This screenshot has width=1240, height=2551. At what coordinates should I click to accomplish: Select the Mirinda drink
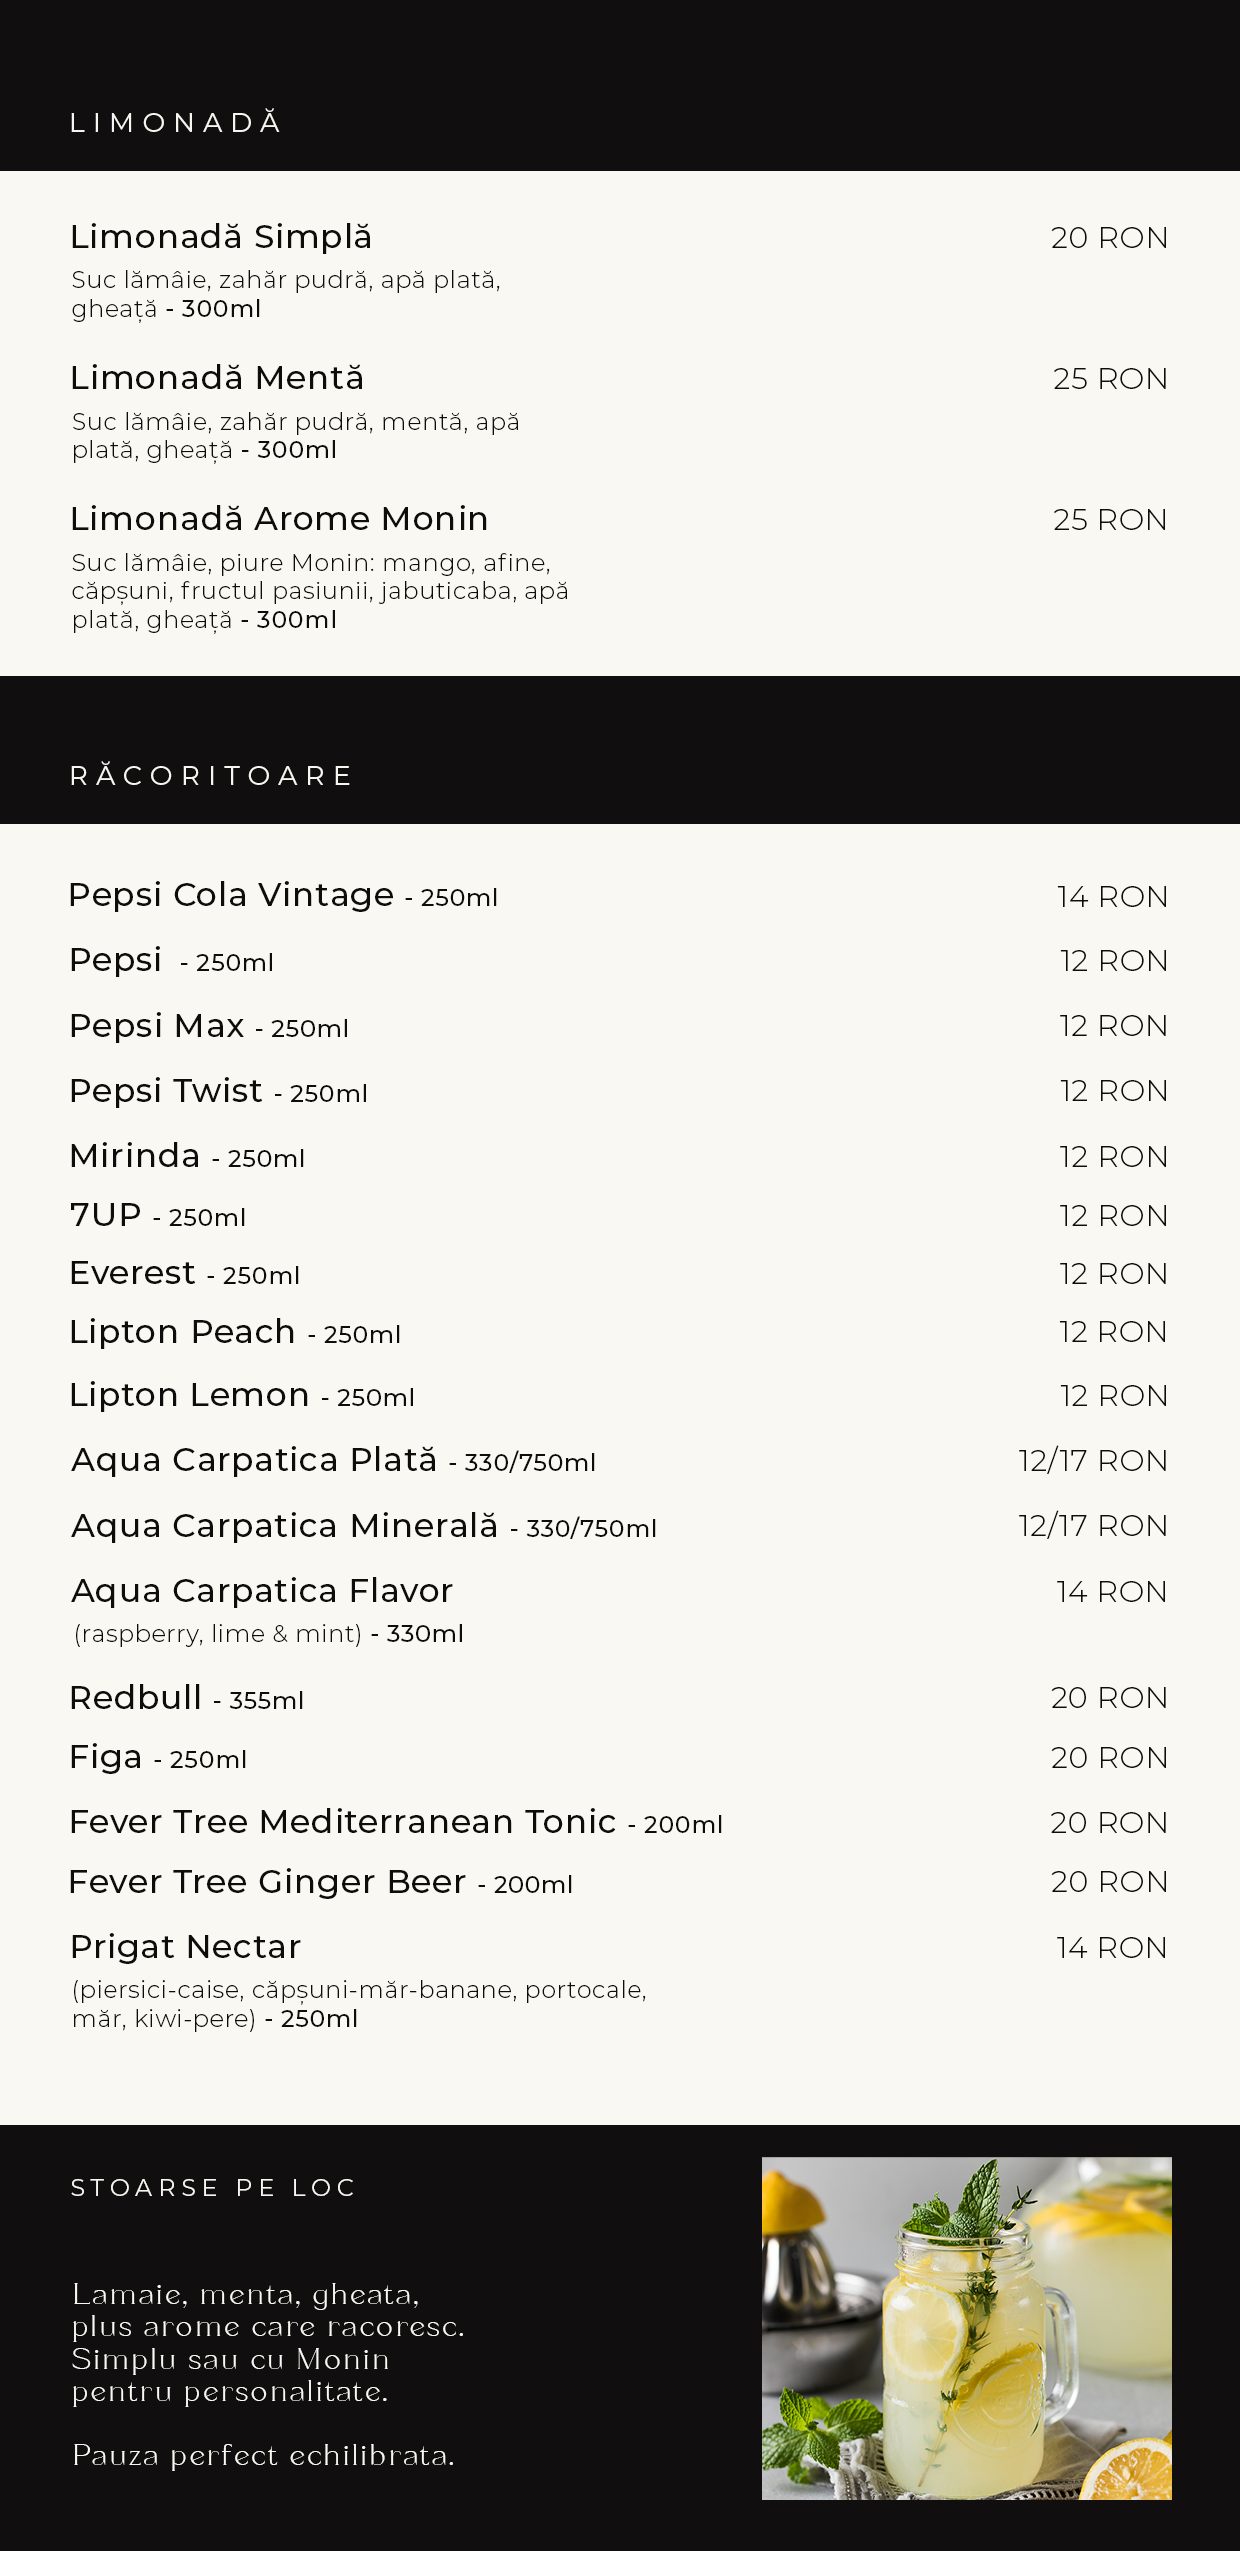tap(135, 1156)
